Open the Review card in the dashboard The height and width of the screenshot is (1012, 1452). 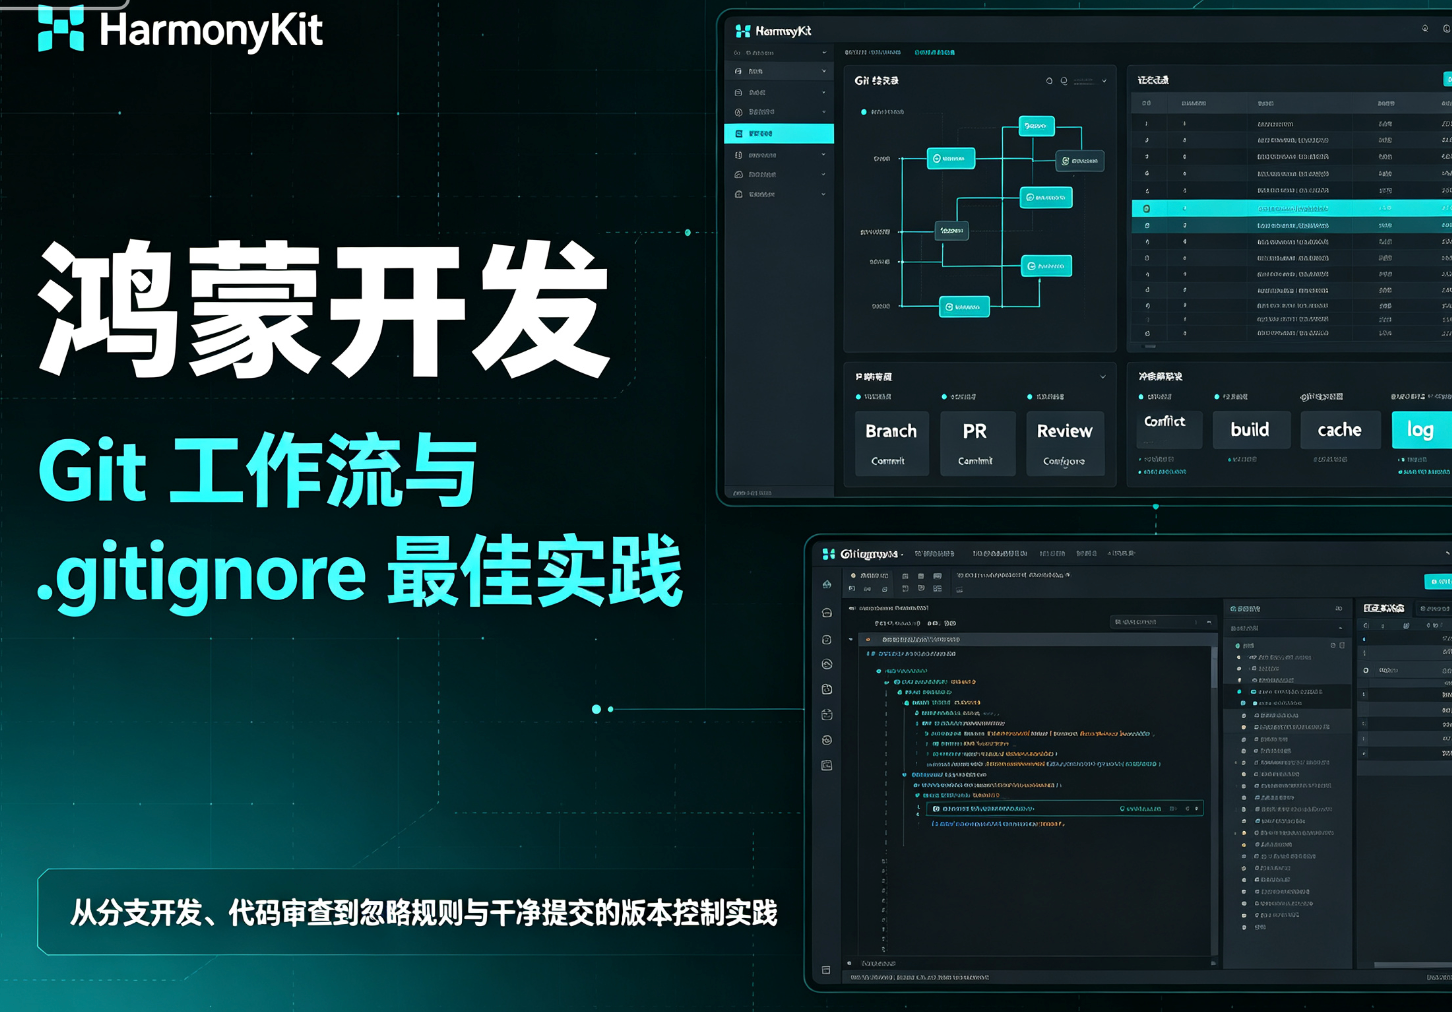pyautogui.click(x=1064, y=443)
